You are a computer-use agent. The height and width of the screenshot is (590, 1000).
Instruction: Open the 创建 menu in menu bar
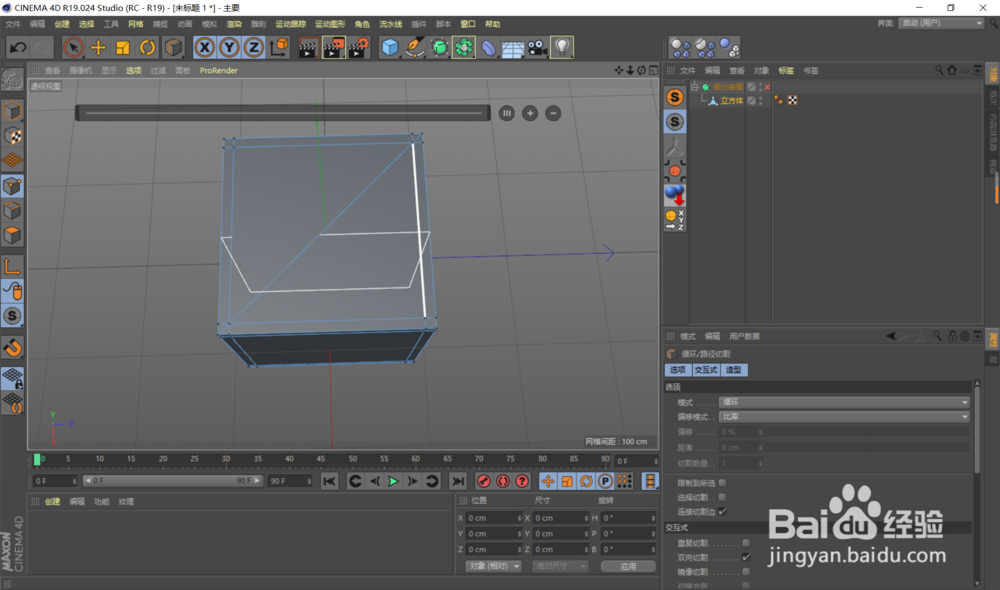(62, 24)
